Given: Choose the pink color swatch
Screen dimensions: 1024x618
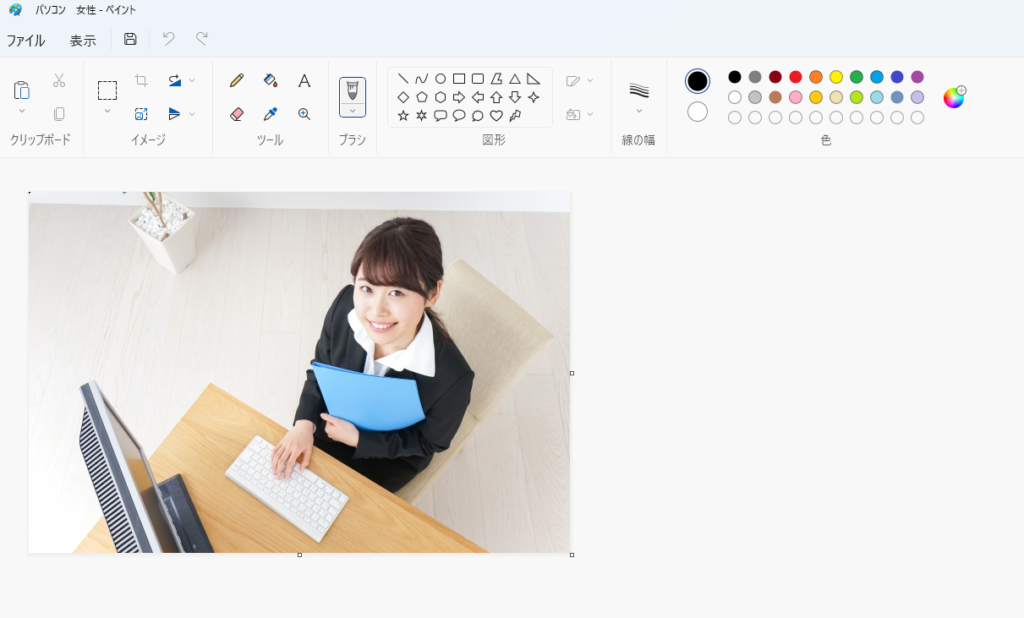Looking at the screenshot, I should [795, 97].
